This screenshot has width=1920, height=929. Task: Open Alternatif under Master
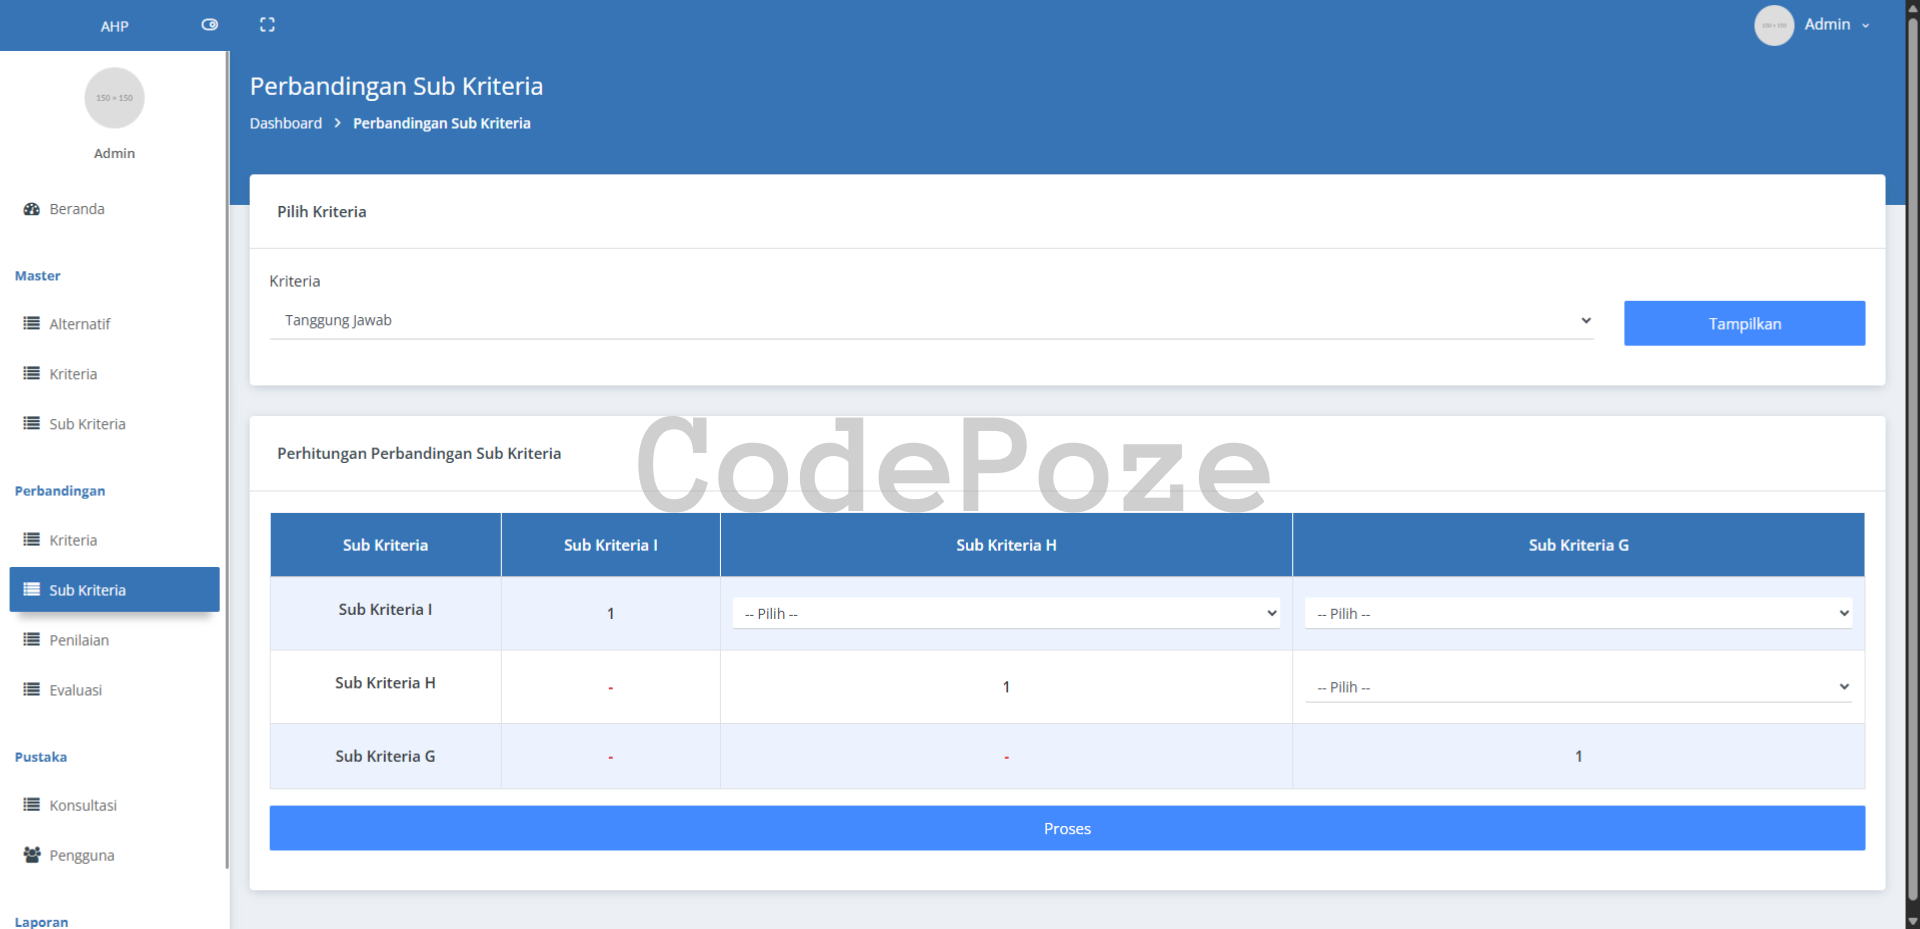[x=114, y=324]
